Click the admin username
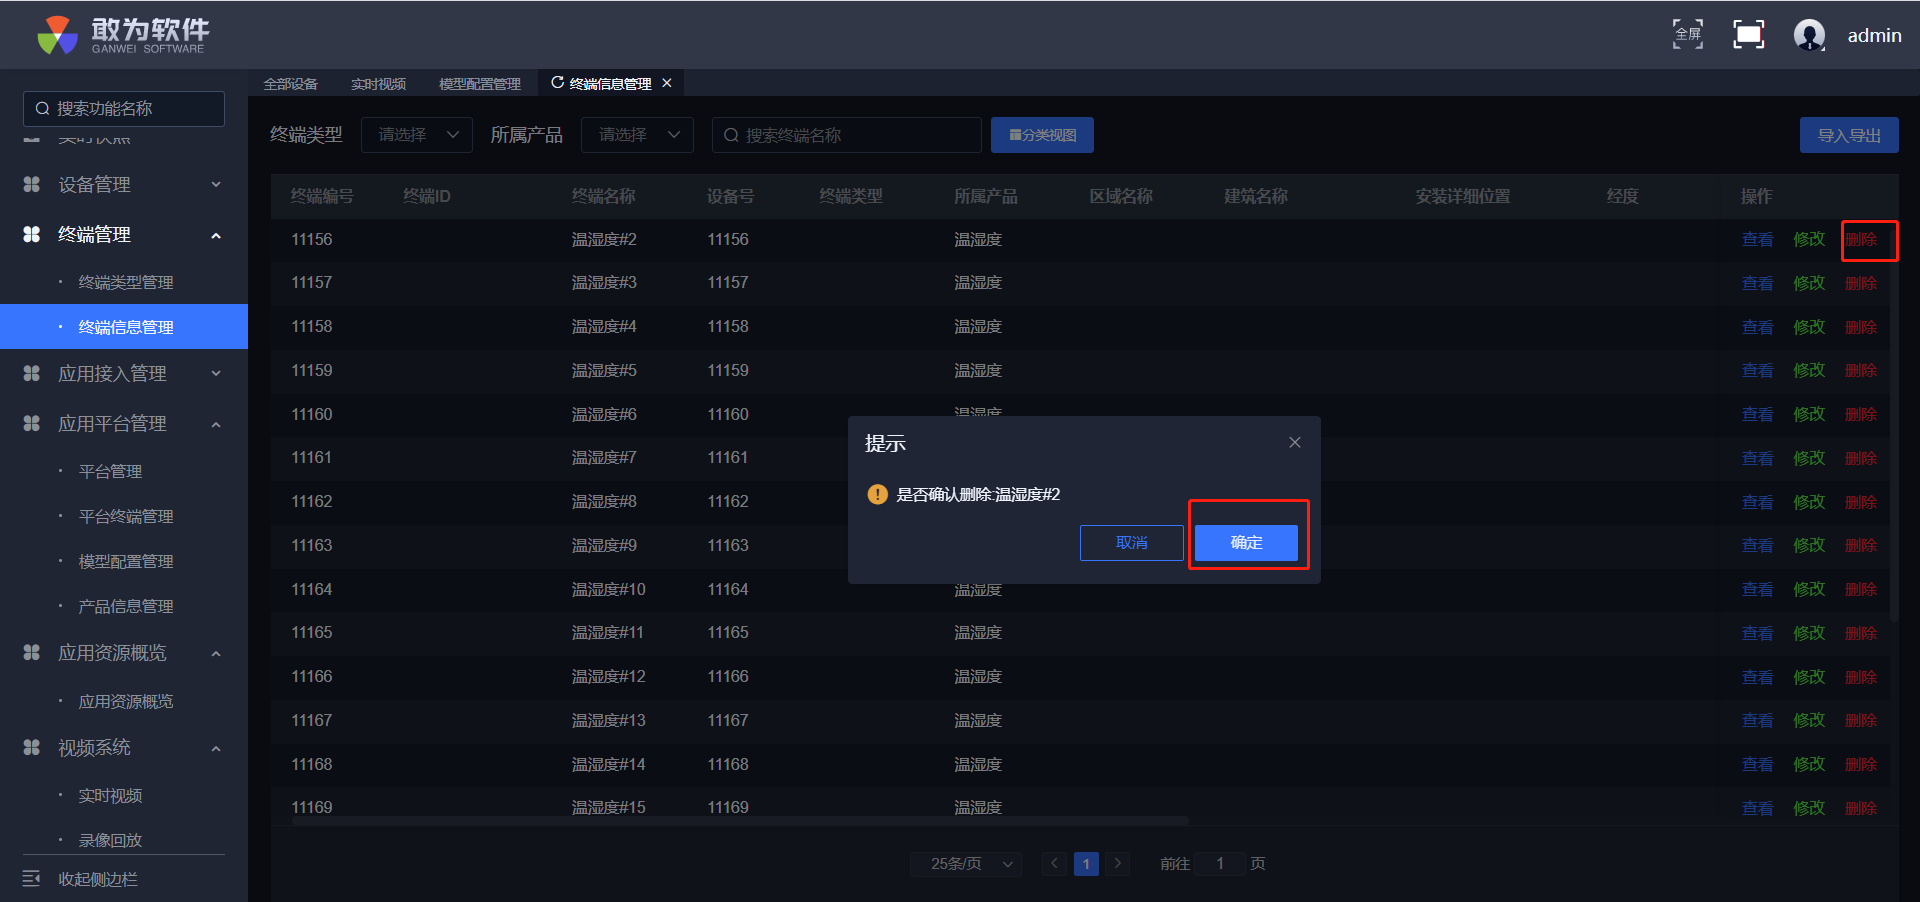This screenshot has width=1920, height=902. [x=1874, y=35]
